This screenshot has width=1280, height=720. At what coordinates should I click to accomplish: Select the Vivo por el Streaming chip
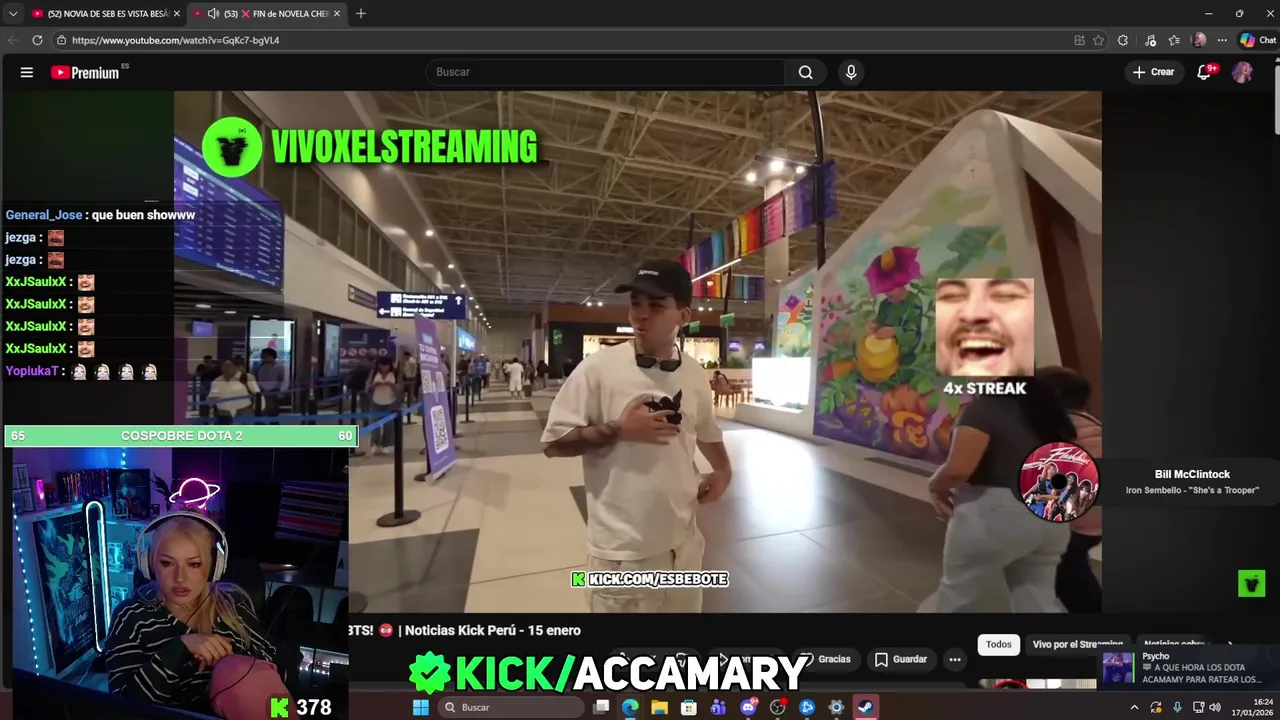pos(1078,644)
